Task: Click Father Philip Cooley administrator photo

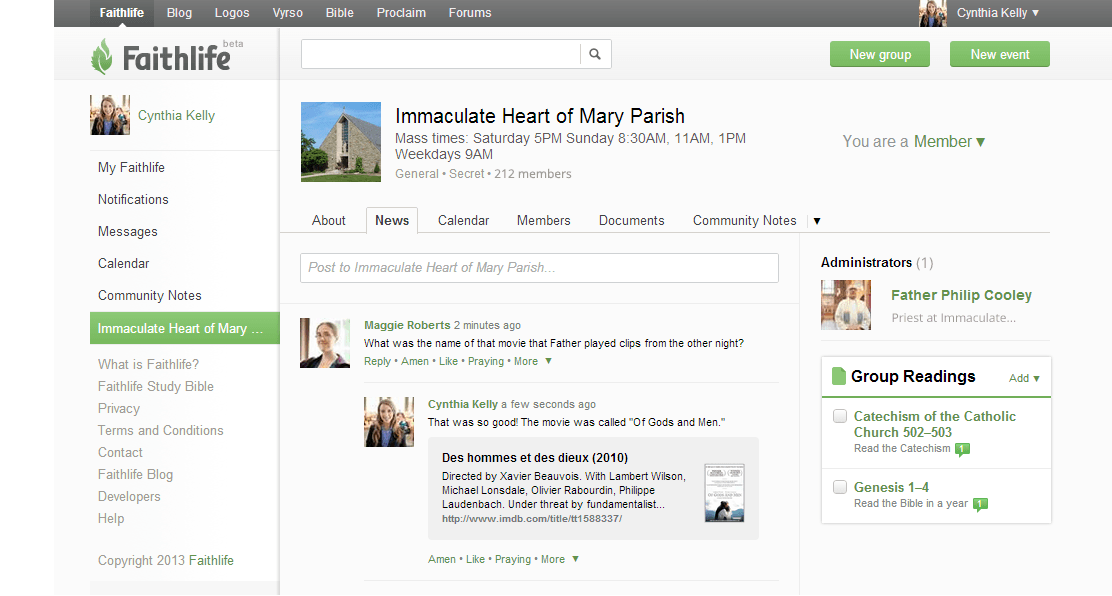Action: tap(846, 305)
